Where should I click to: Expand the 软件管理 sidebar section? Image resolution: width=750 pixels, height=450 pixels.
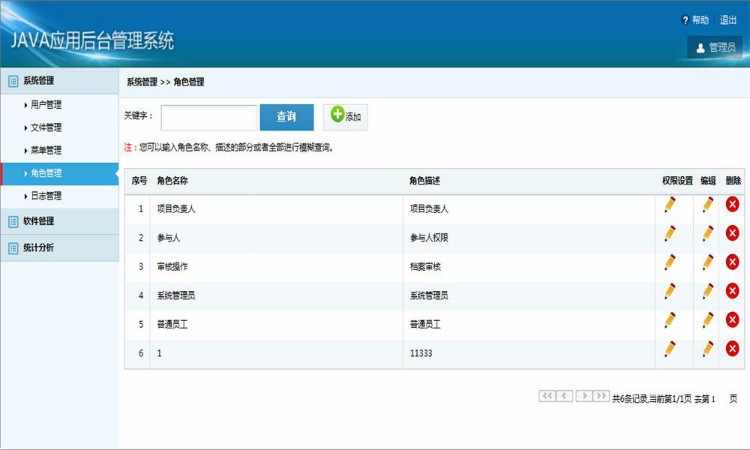(59, 221)
